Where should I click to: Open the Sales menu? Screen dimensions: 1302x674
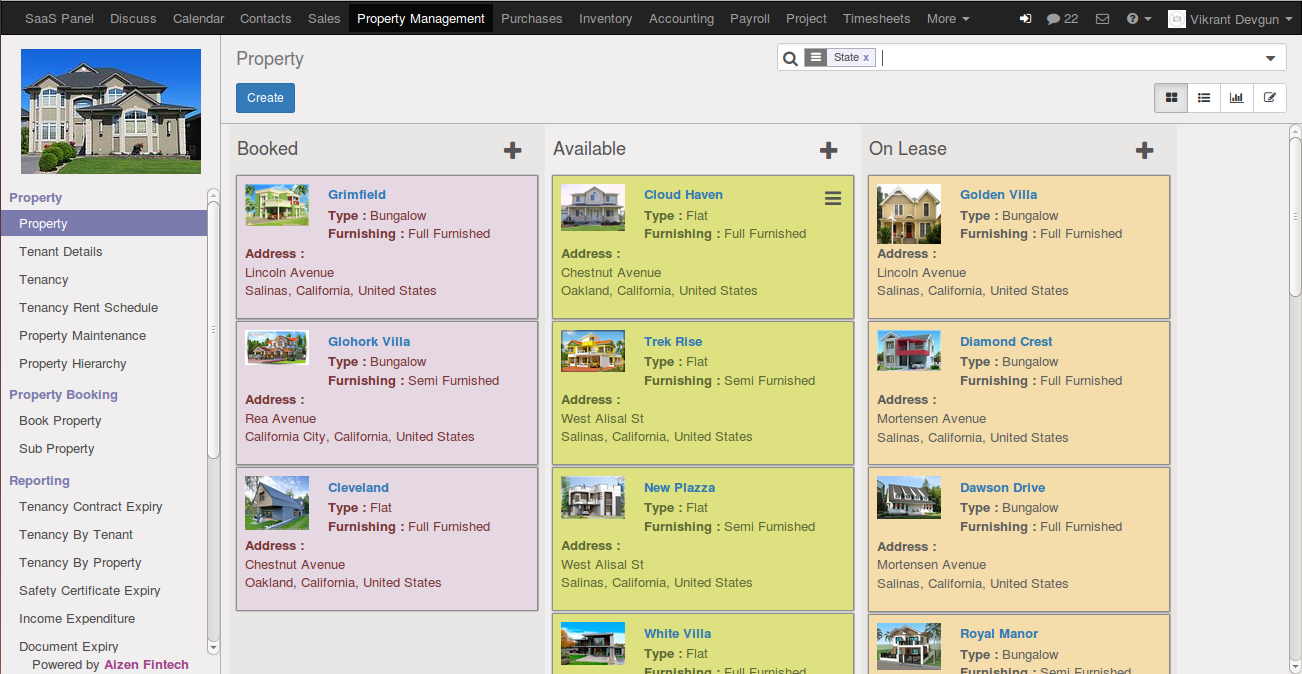tap(324, 19)
